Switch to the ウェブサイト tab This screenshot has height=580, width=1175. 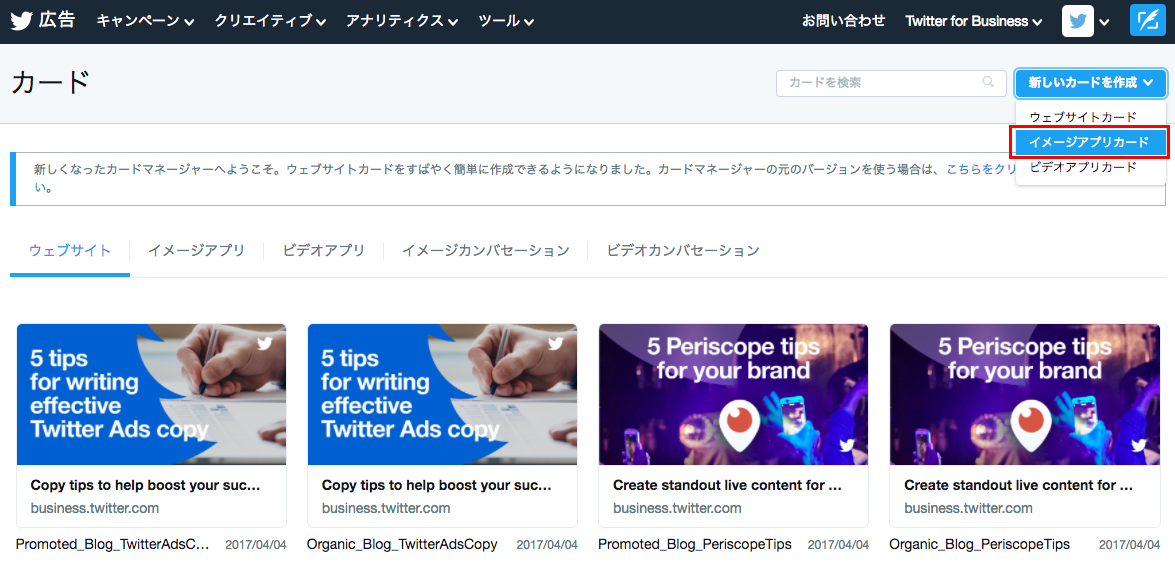coord(70,250)
